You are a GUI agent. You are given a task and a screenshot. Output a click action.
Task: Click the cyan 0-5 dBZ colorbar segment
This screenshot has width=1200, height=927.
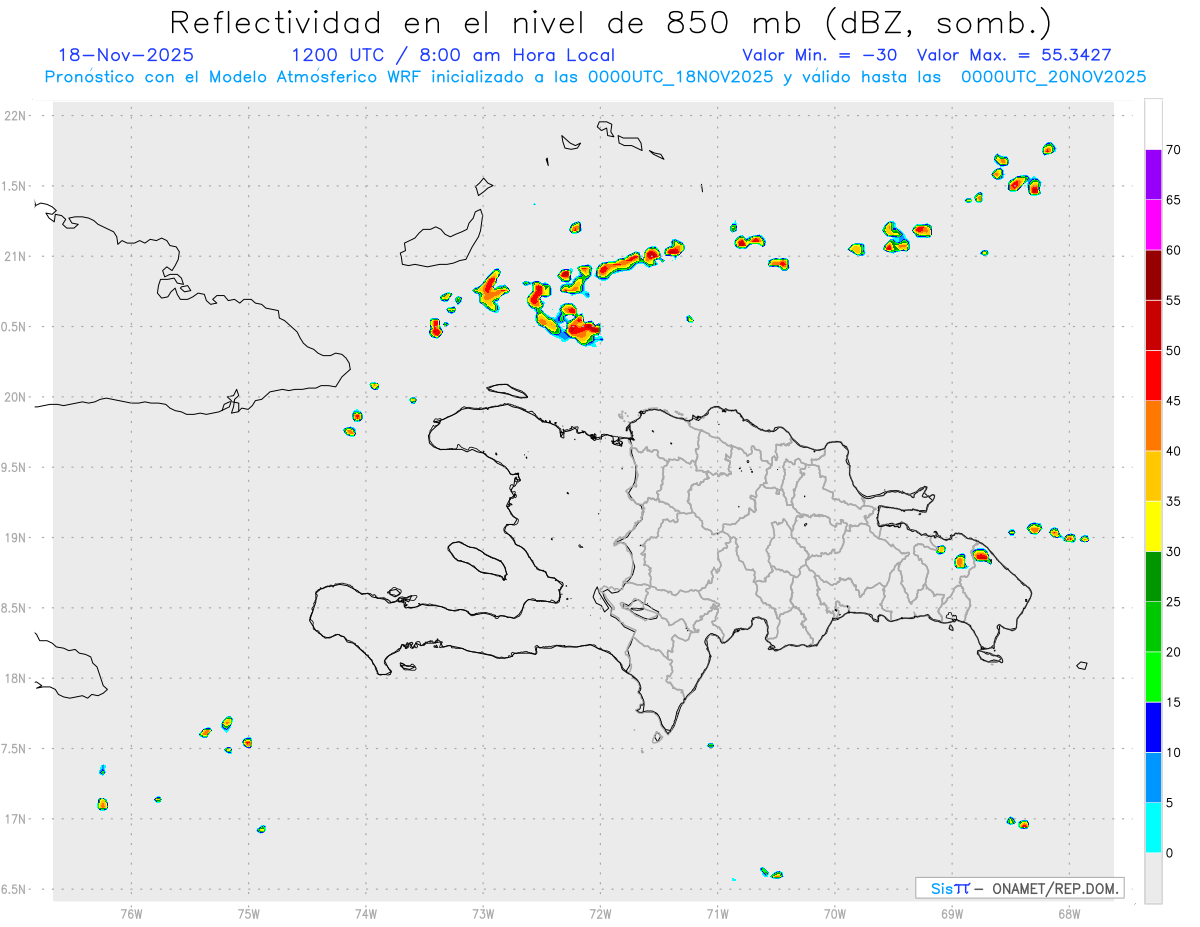1153,828
